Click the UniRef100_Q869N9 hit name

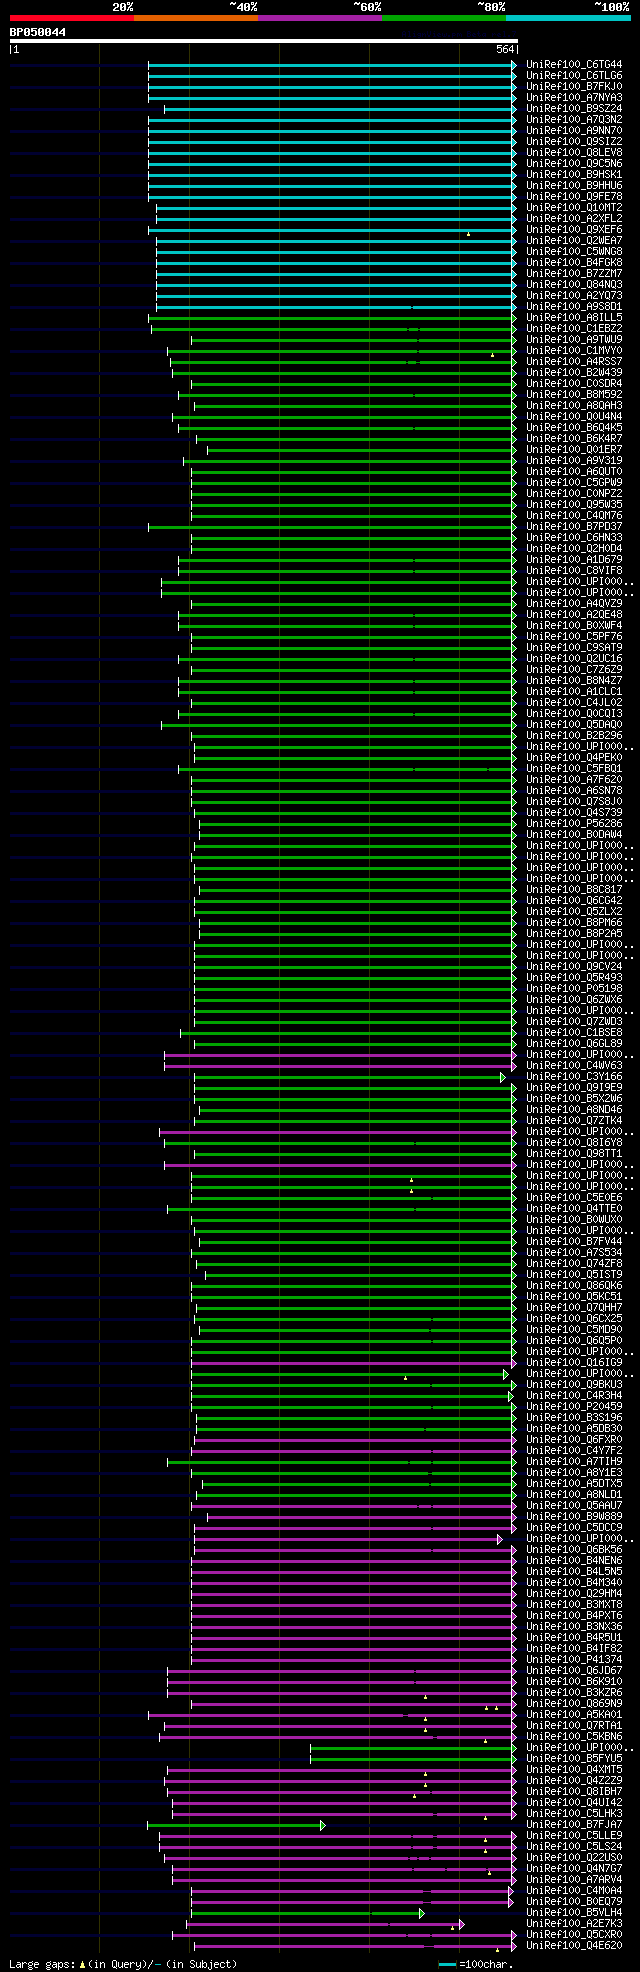tap(574, 1704)
